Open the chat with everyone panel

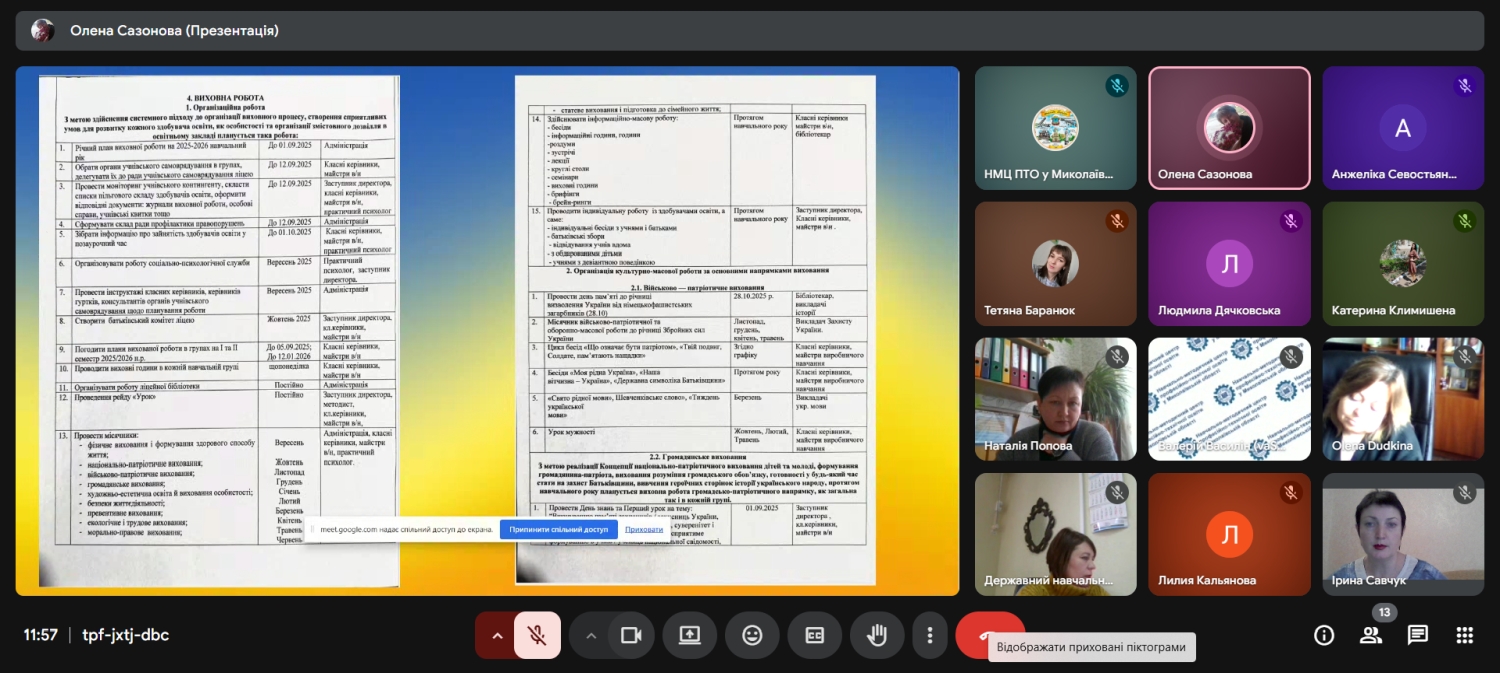(1417, 635)
